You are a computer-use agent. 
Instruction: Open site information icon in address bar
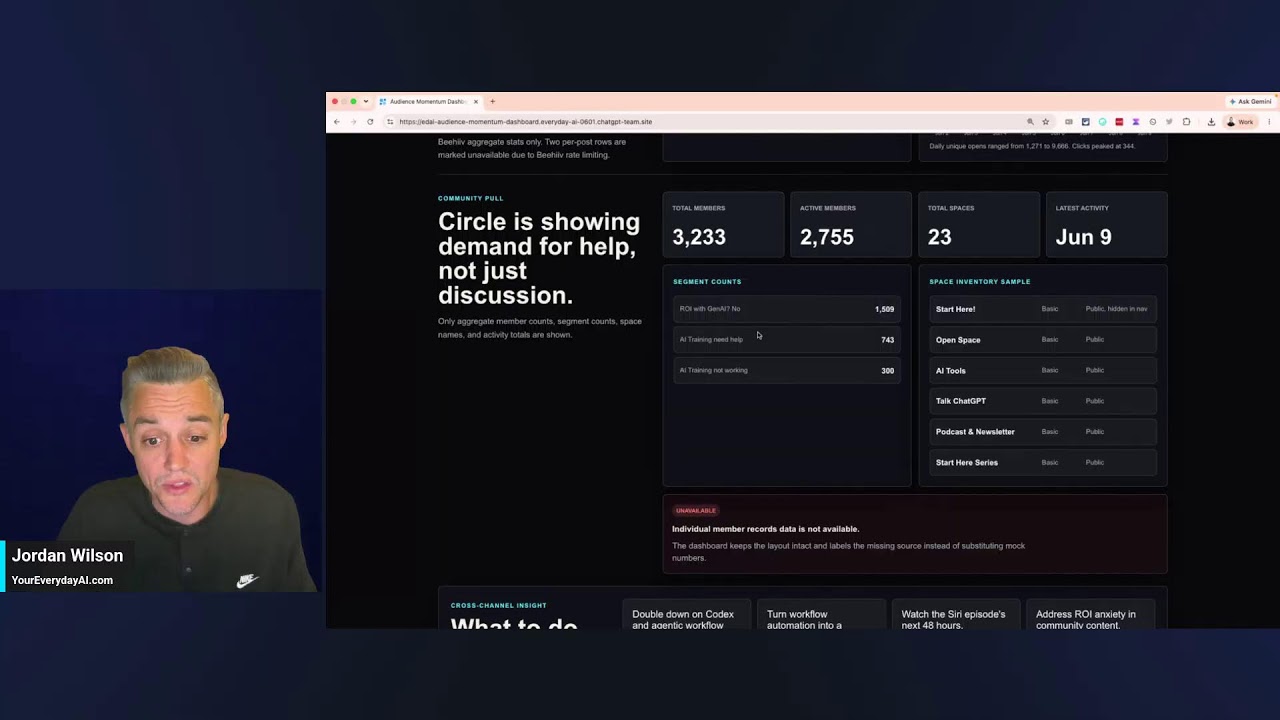click(390, 122)
